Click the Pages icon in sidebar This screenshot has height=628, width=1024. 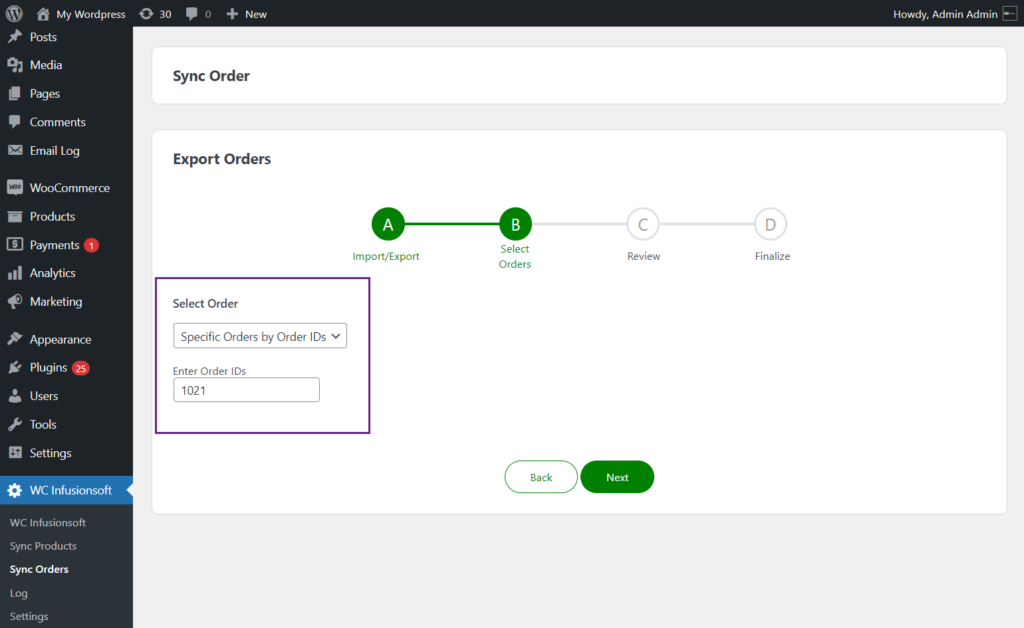pos(15,93)
